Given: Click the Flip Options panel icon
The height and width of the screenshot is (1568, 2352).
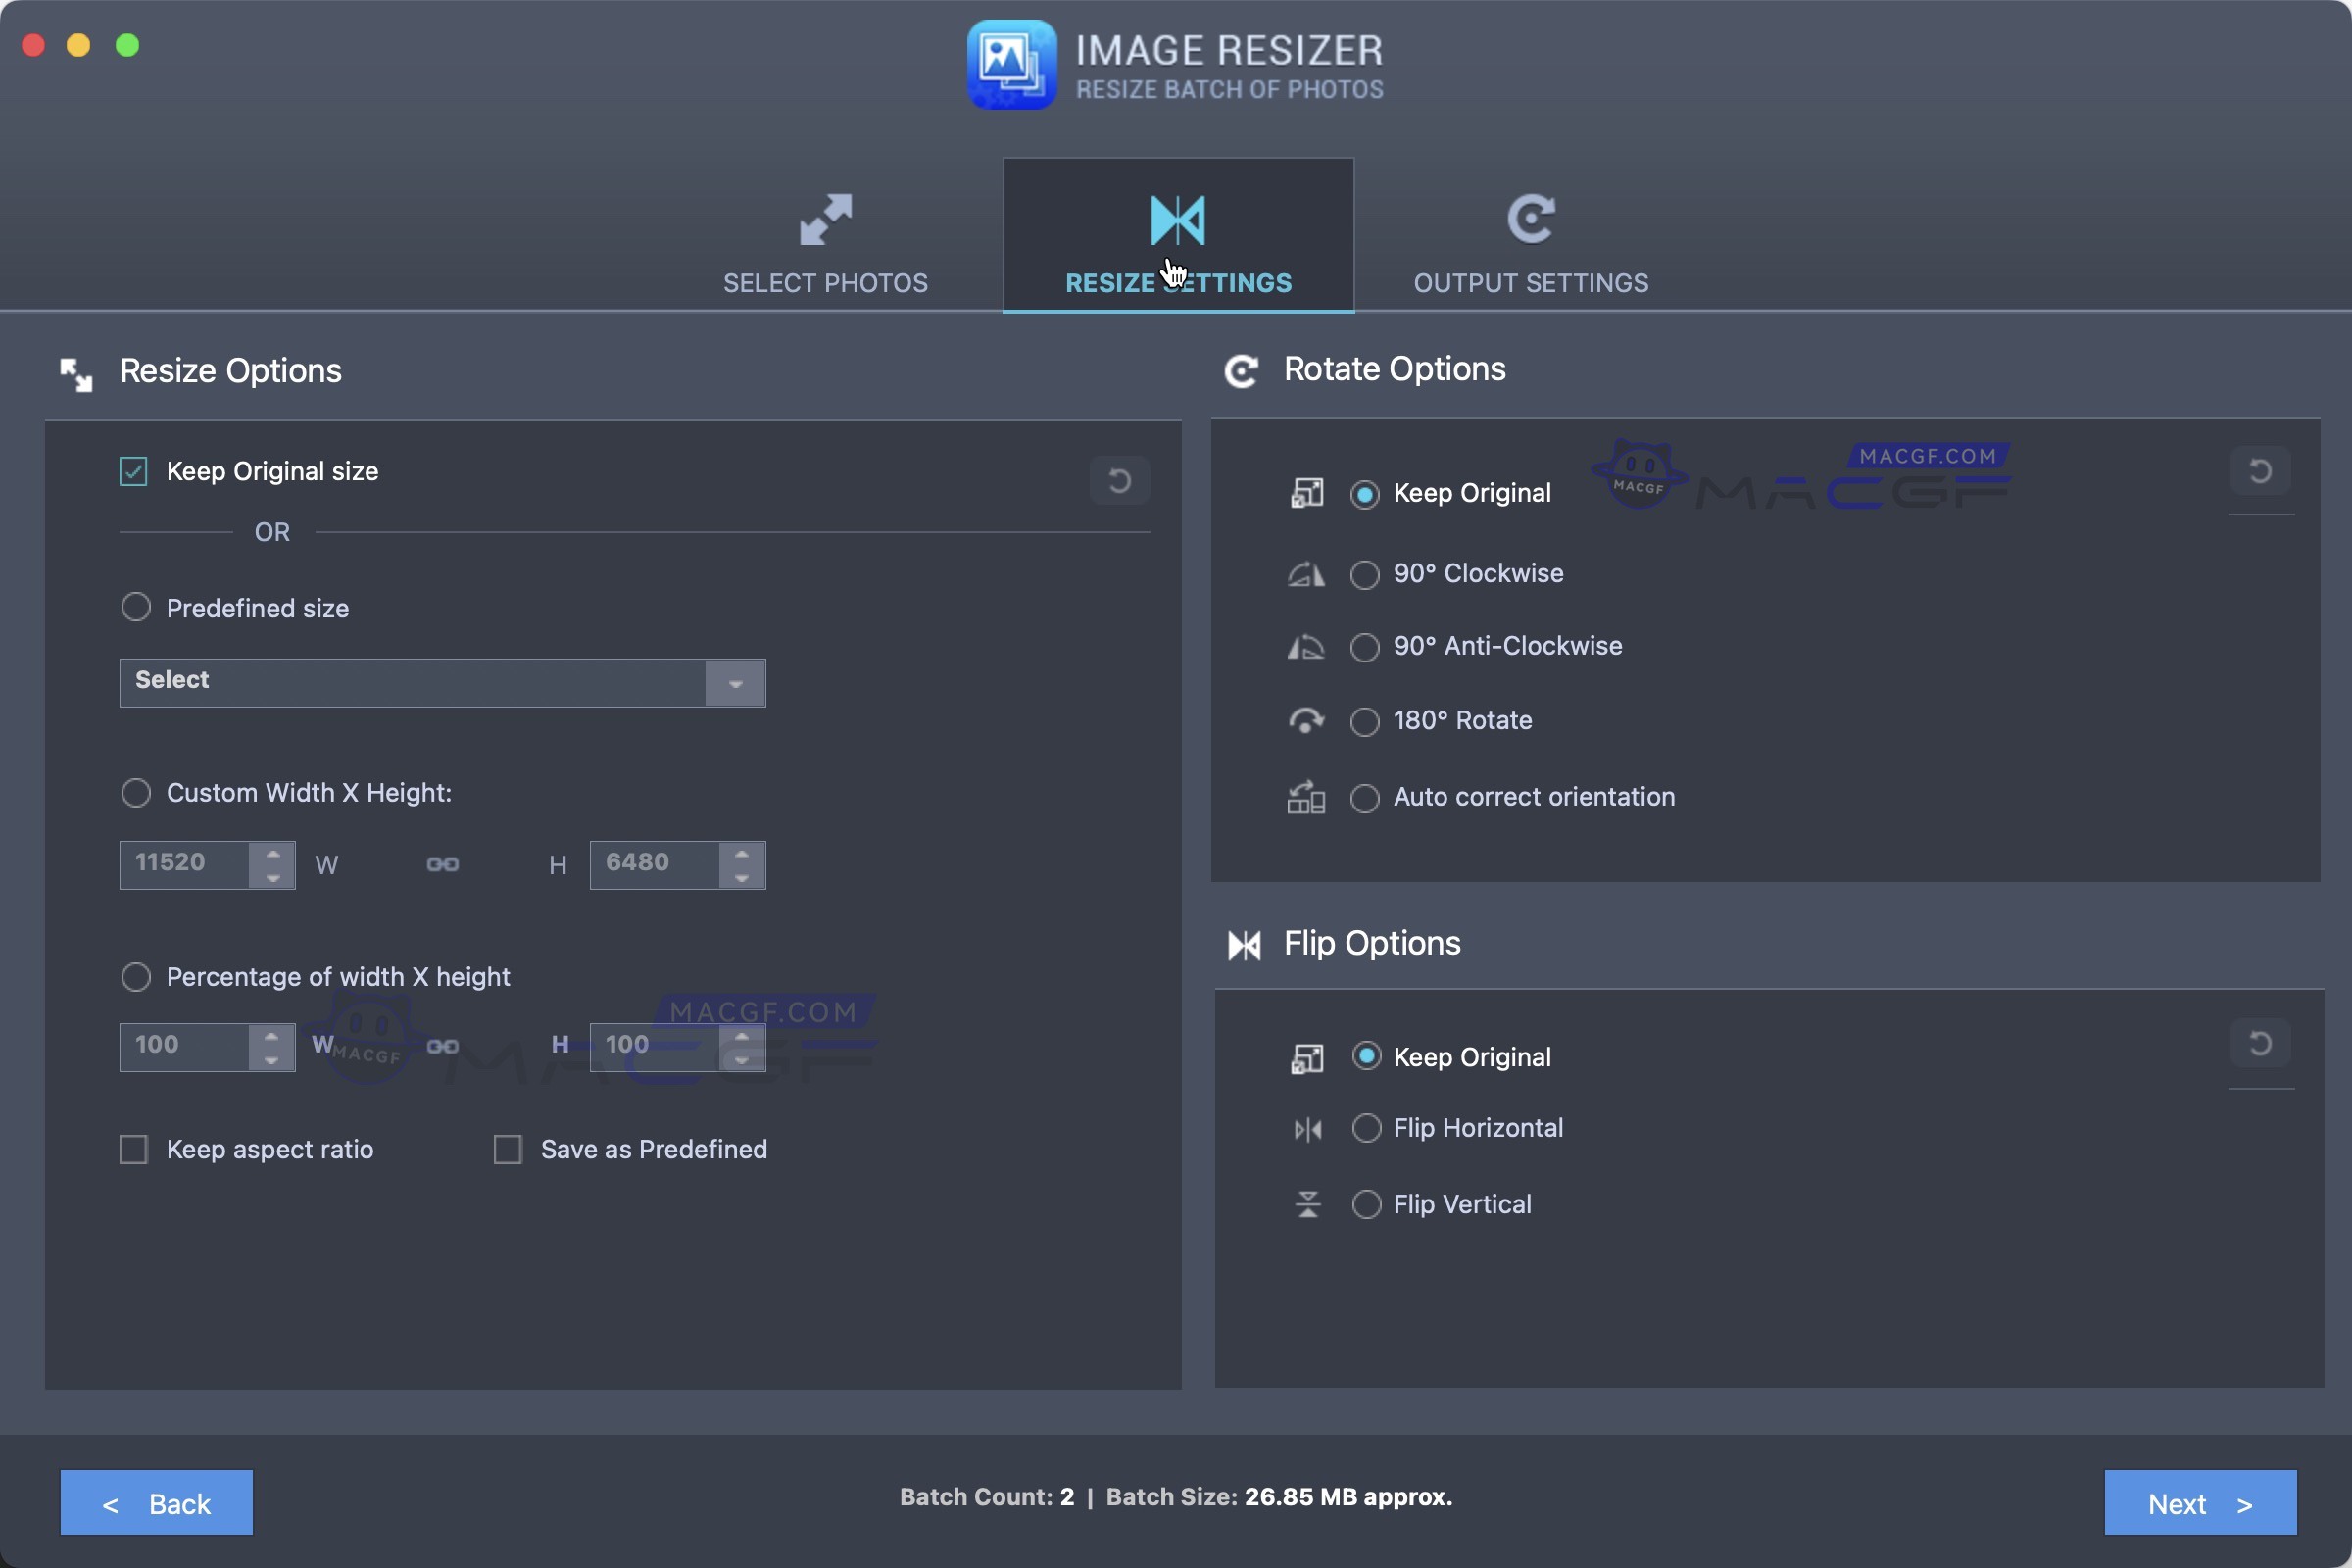Looking at the screenshot, I should tap(1243, 945).
